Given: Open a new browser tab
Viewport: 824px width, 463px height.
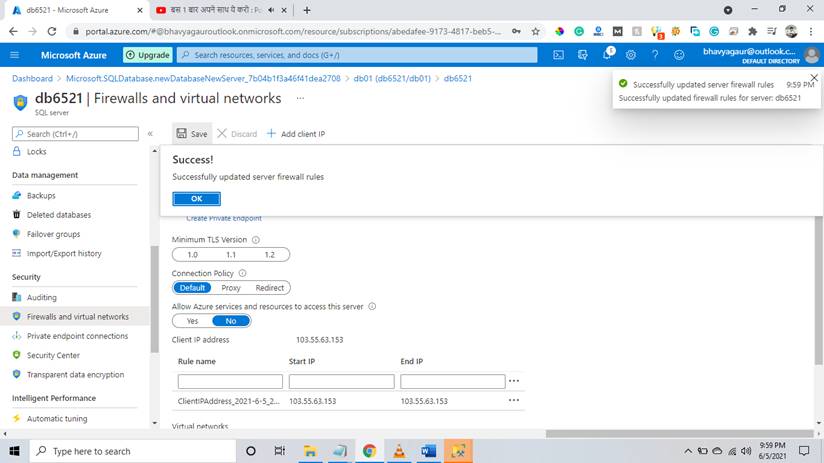Looking at the screenshot, I should coord(307,10).
